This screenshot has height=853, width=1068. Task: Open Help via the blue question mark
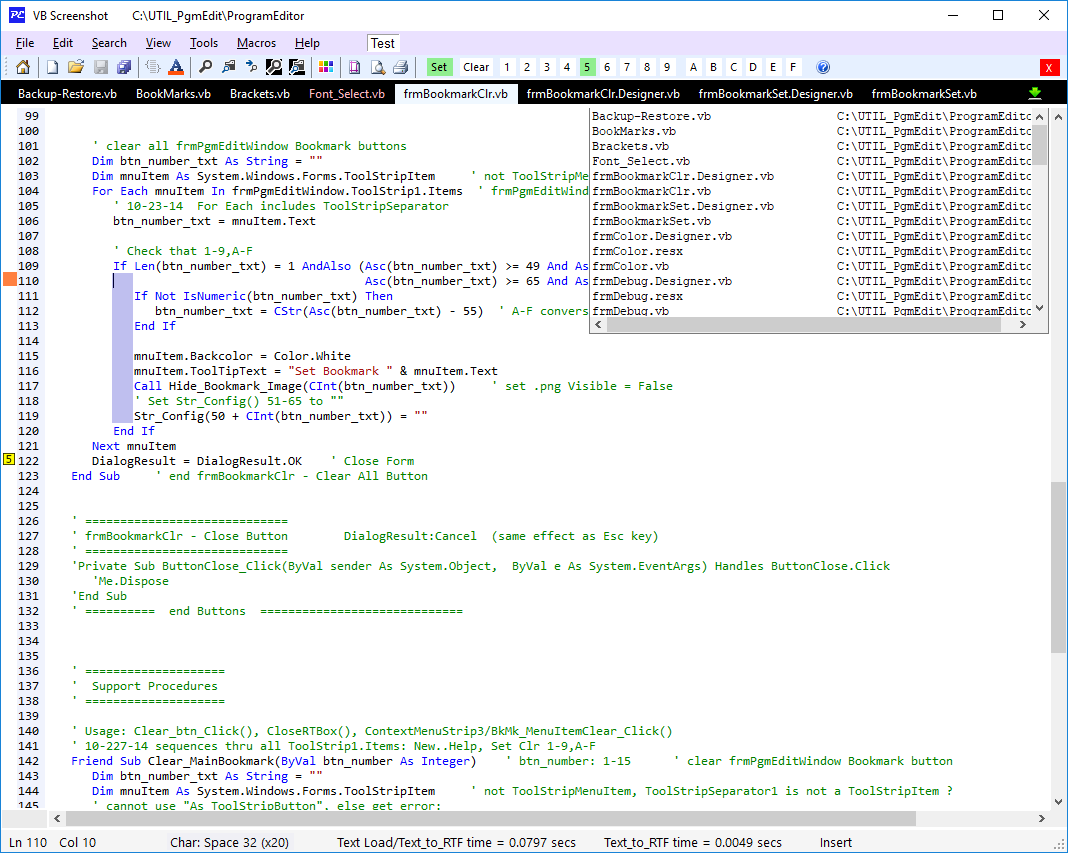pos(823,67)
